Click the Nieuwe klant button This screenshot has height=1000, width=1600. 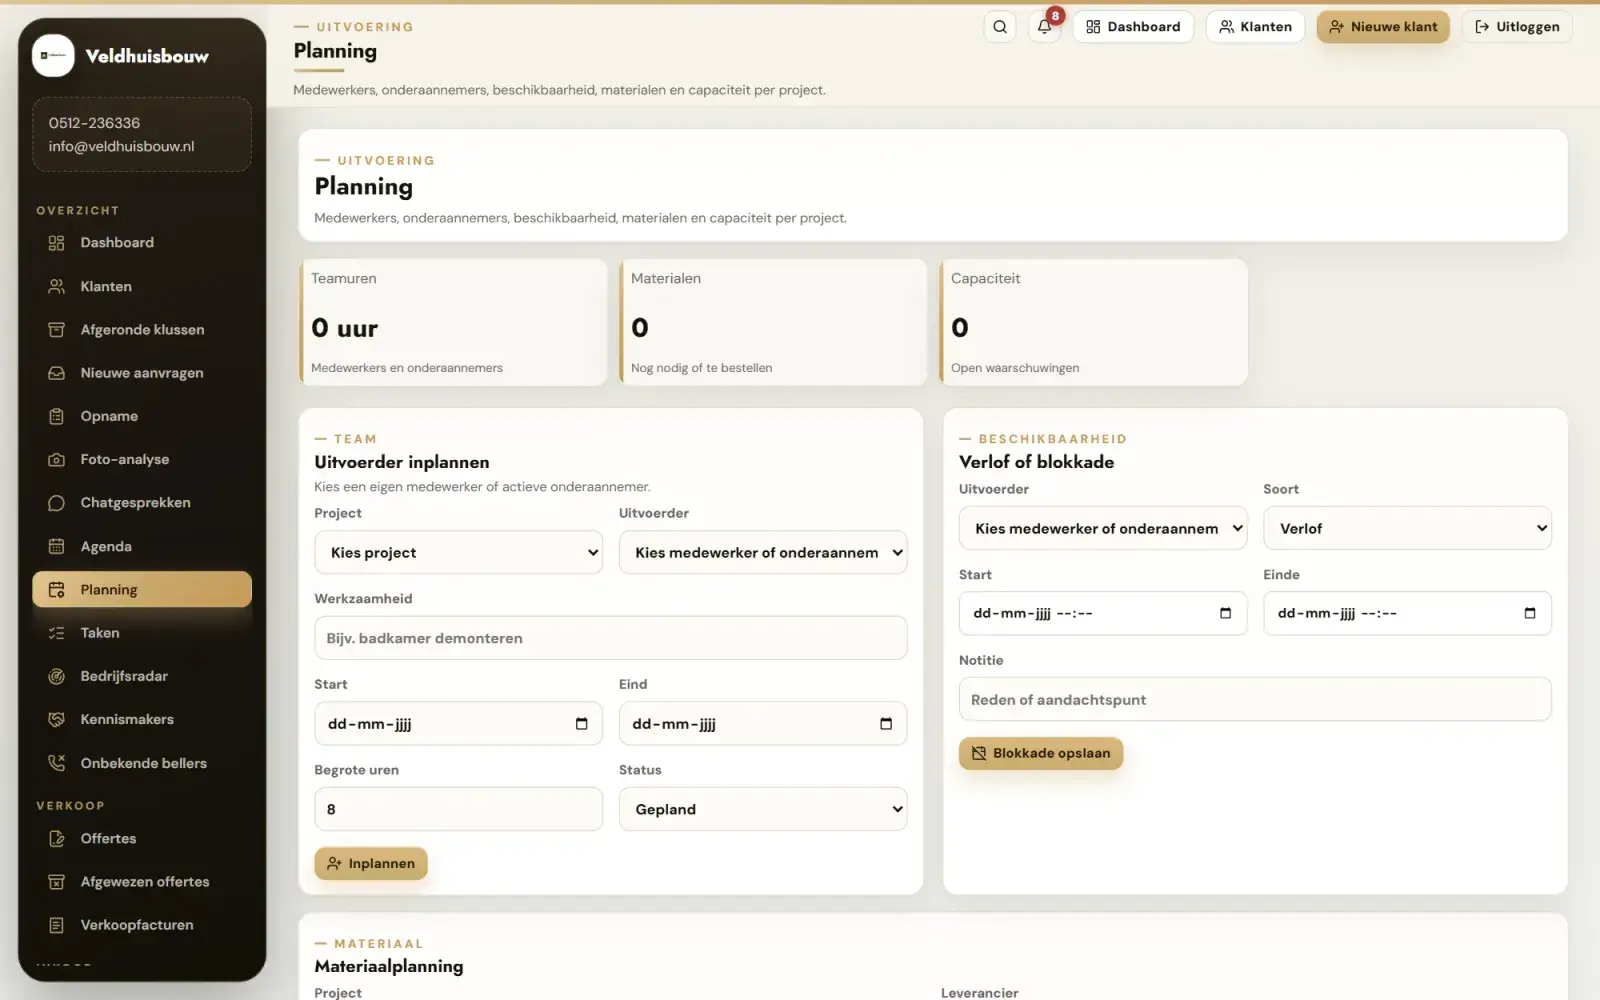pos(1383,27)
